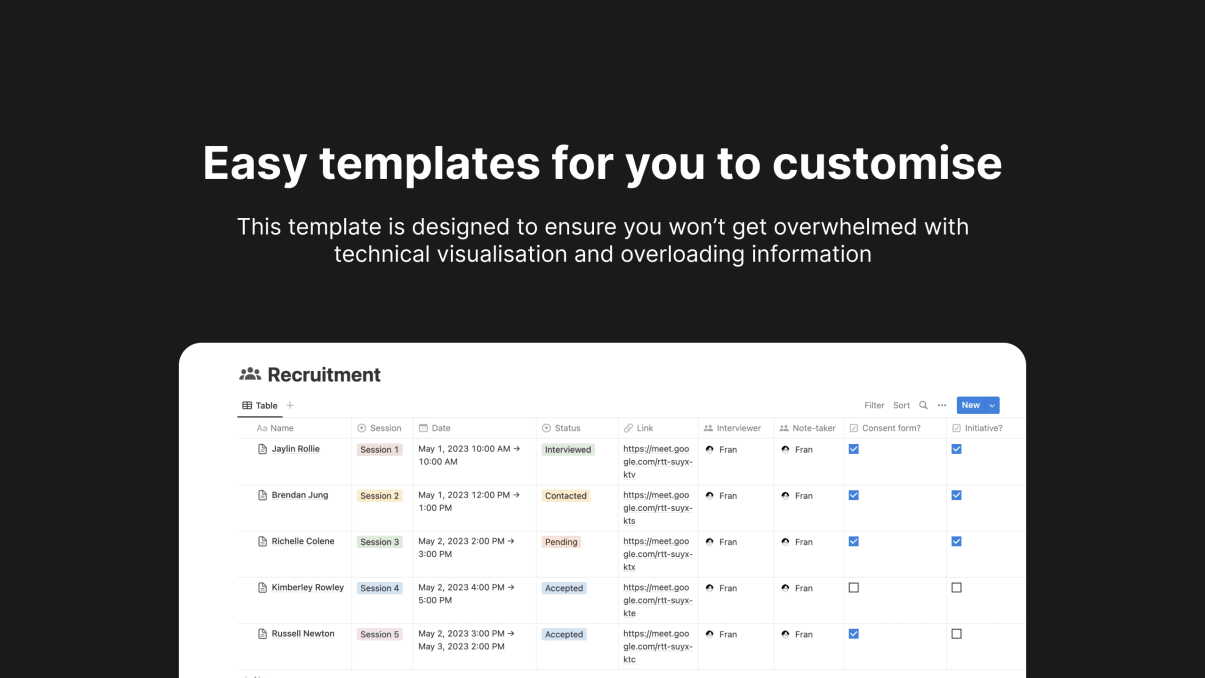The height and width of the screenshot is (678, 1205).
Task: Change Russell Newton's Accepted status
Action: tap(564, 634)
